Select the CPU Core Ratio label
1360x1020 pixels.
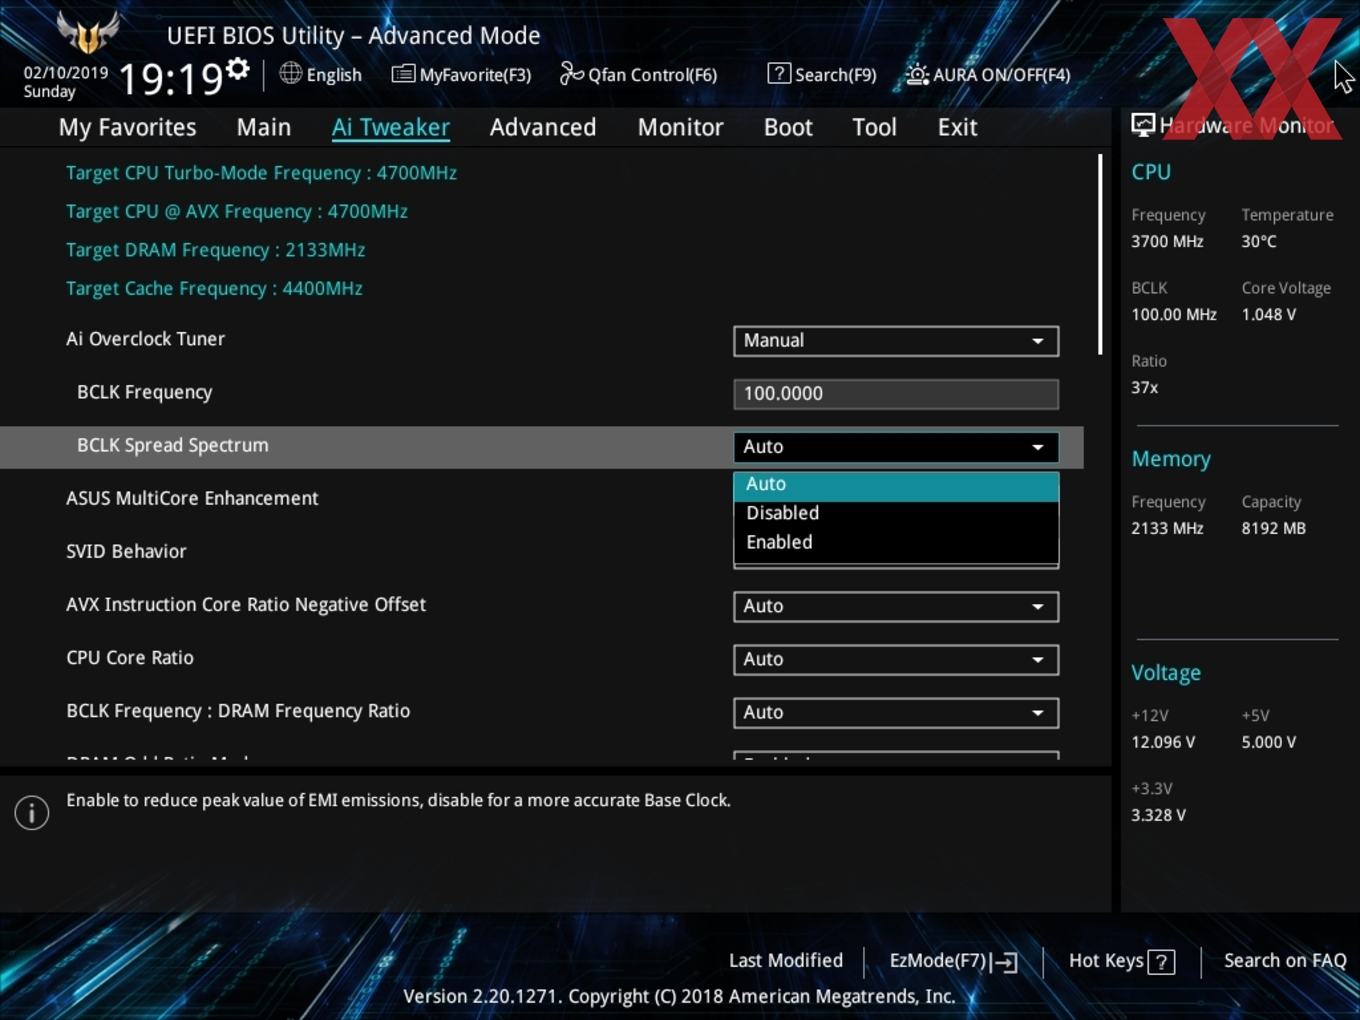point(130,658)
